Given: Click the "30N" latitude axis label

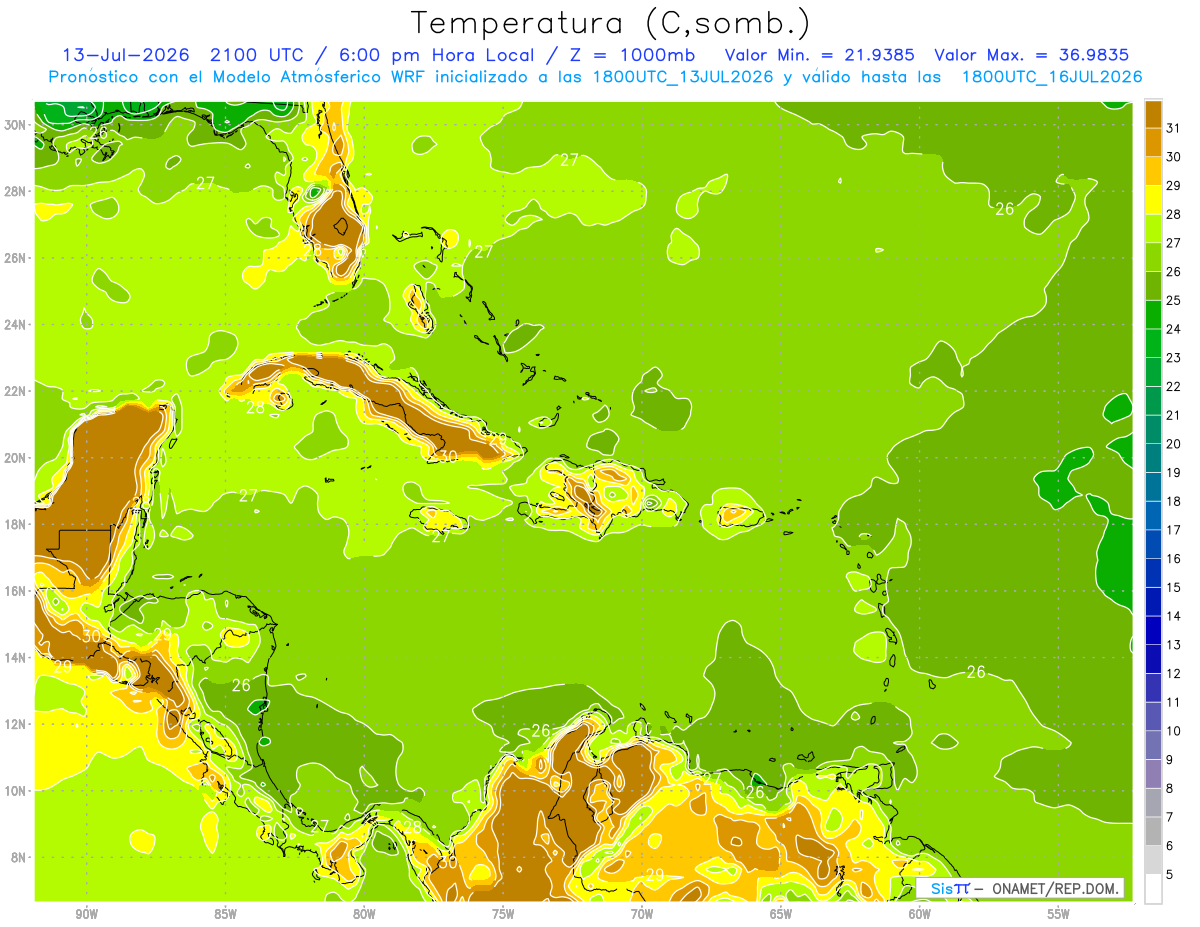Looking at the screenshot, I should tap(17, 125).
